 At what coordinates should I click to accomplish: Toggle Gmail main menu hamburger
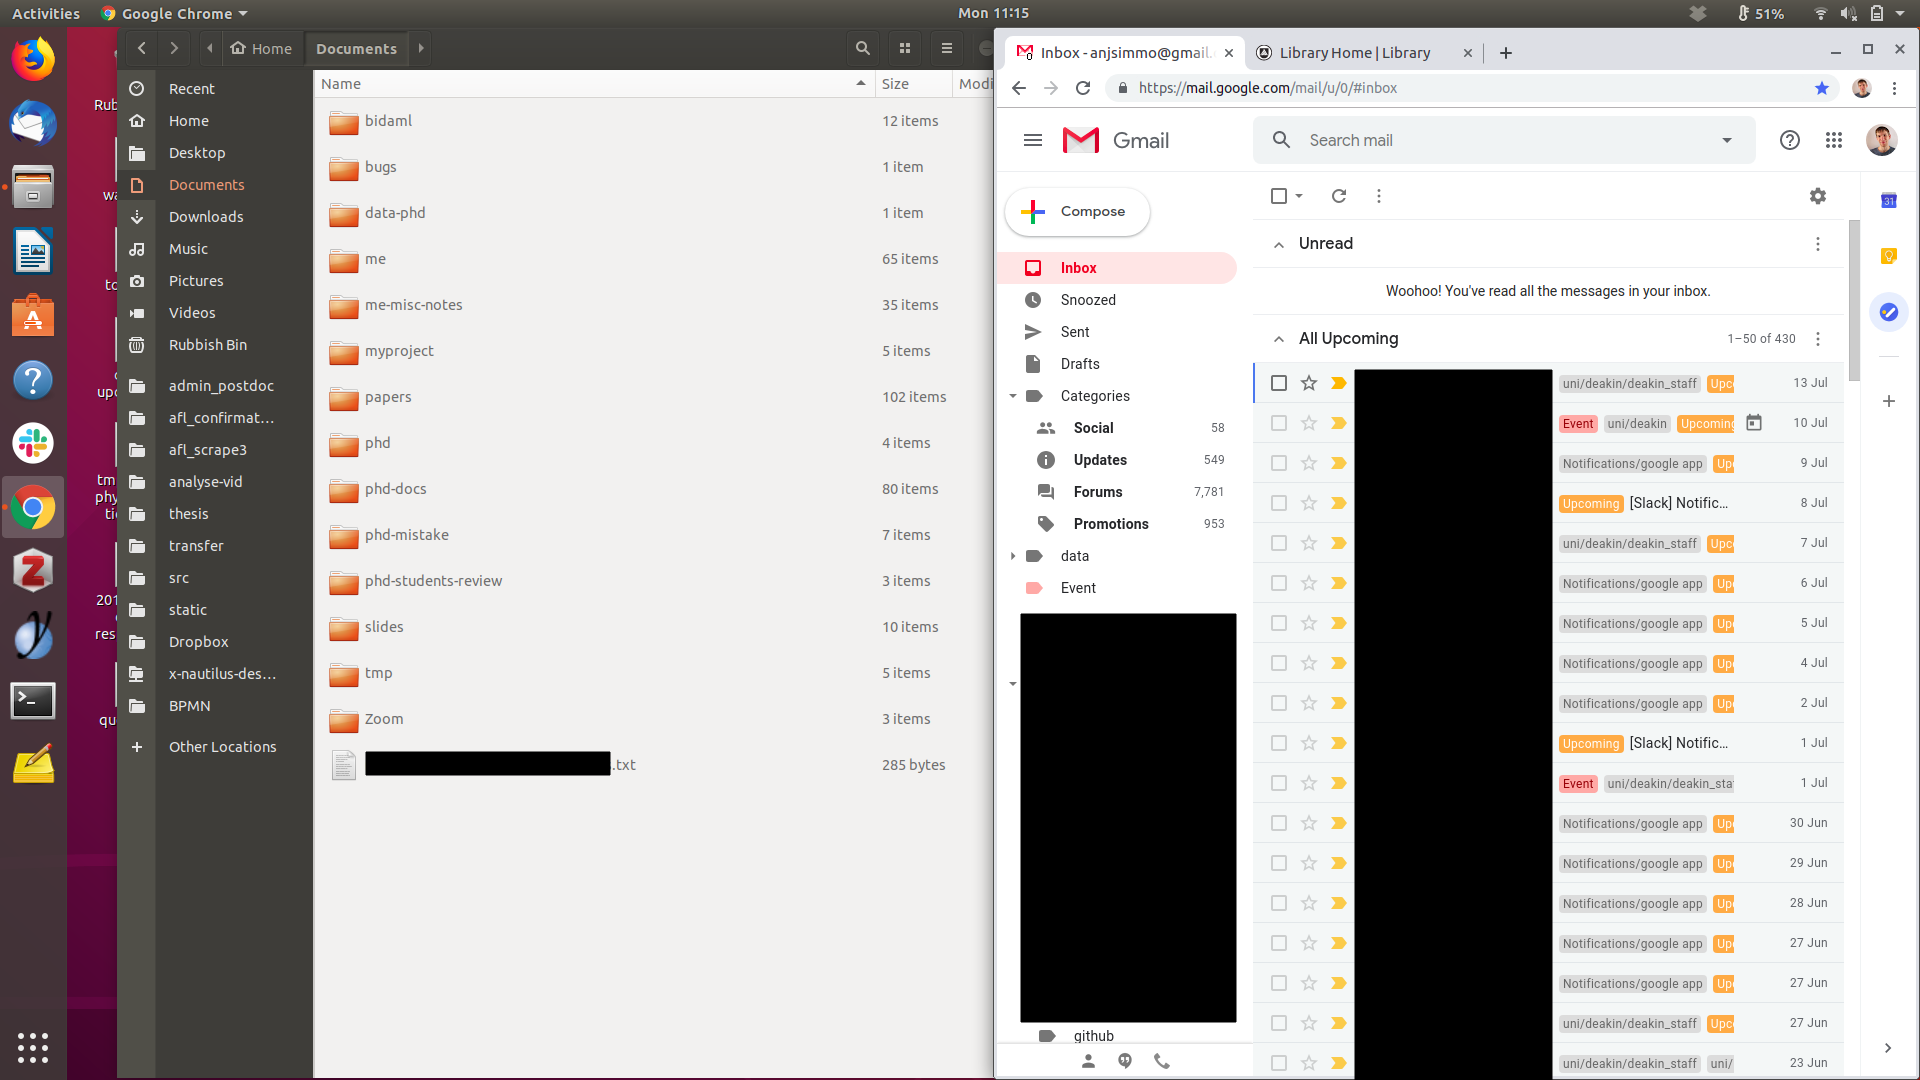pos(1033,140)
